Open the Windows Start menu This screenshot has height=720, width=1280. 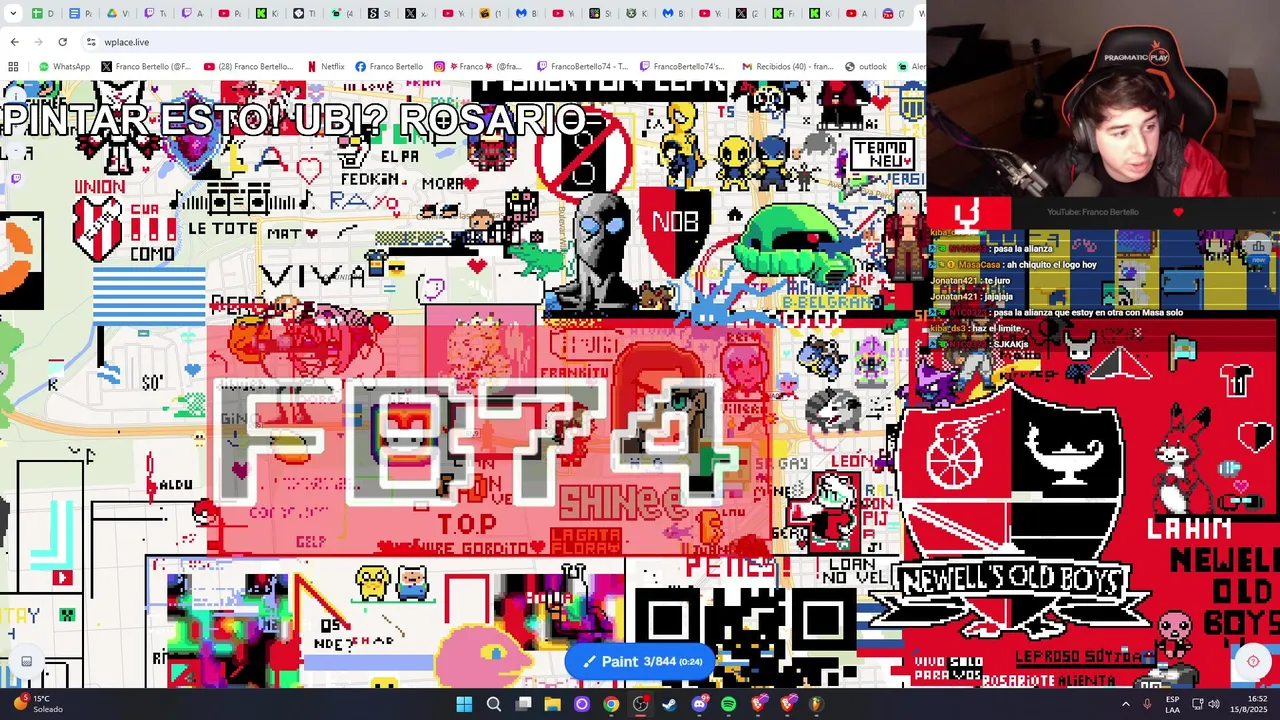point(464,704)
